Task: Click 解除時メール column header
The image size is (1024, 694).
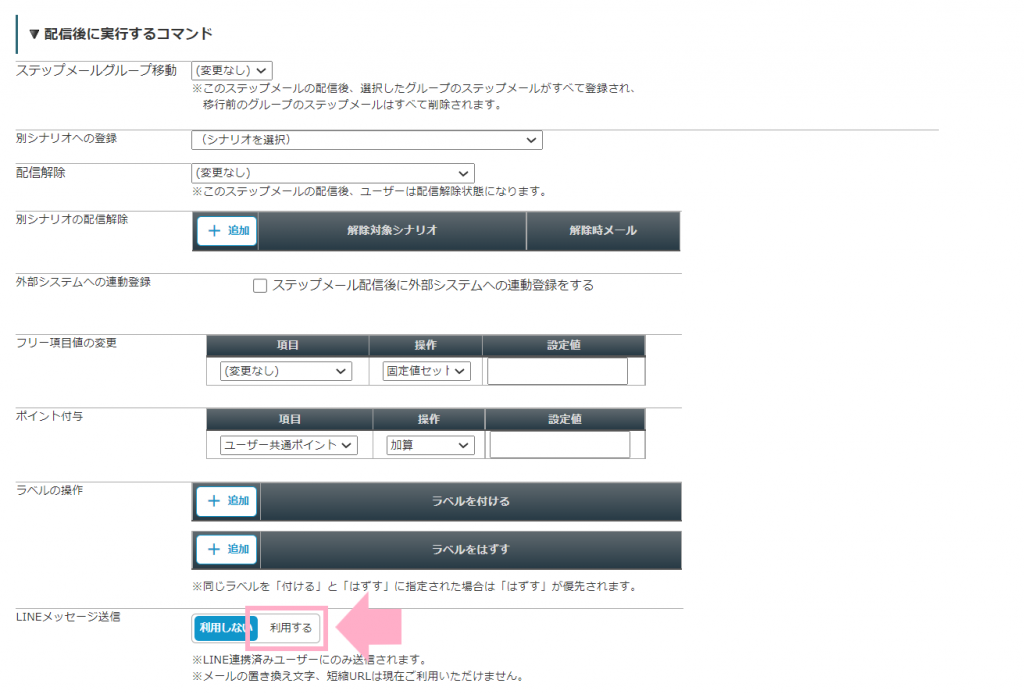Action: coord(603,230)
